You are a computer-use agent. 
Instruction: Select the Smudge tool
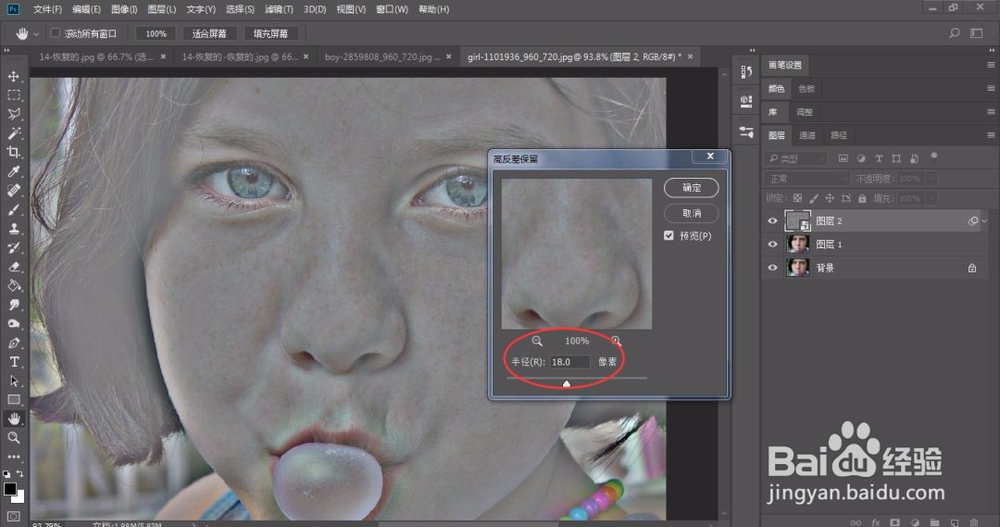pos(13,304)
